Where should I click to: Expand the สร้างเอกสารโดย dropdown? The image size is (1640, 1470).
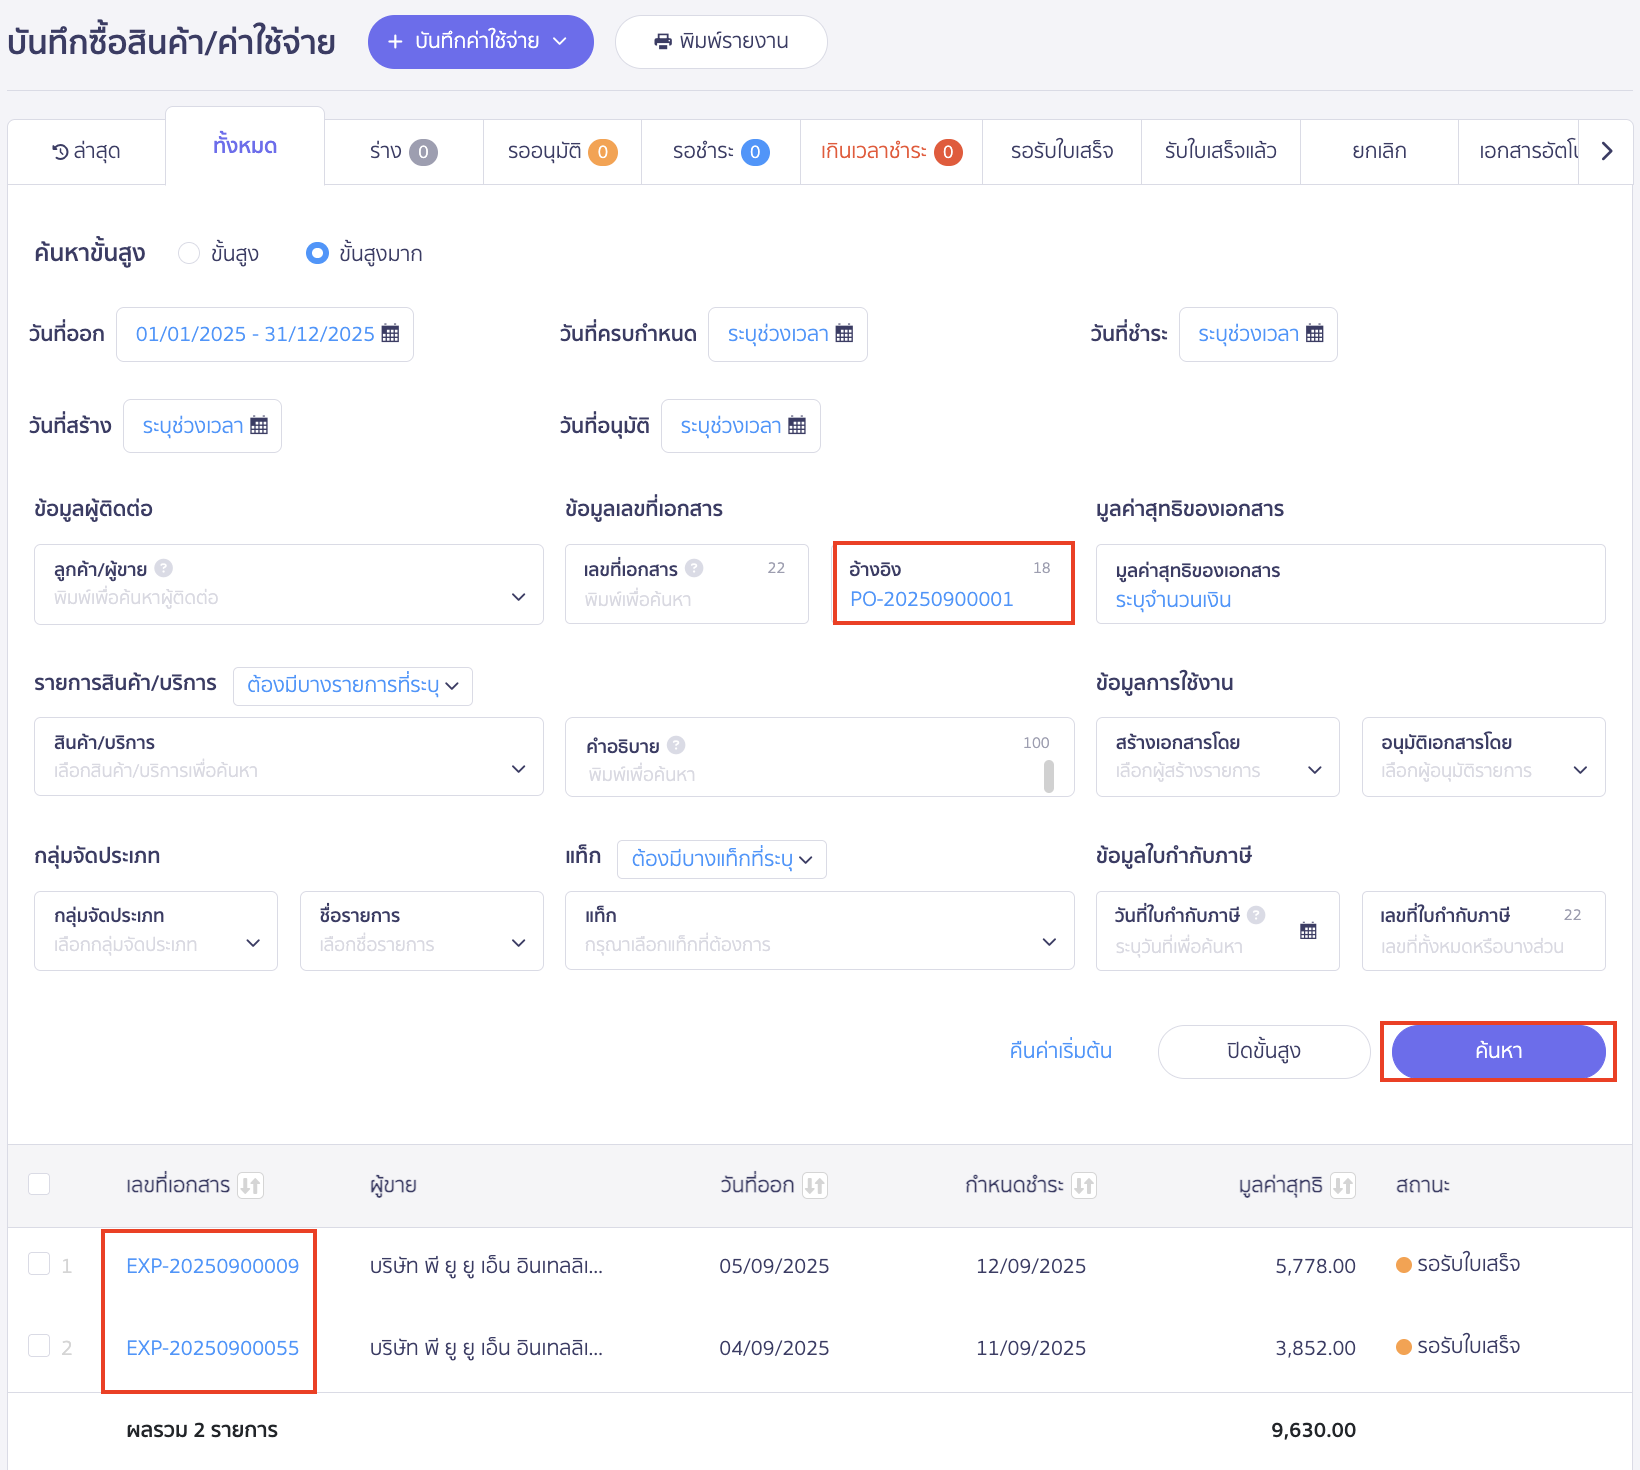(1314, 770)
